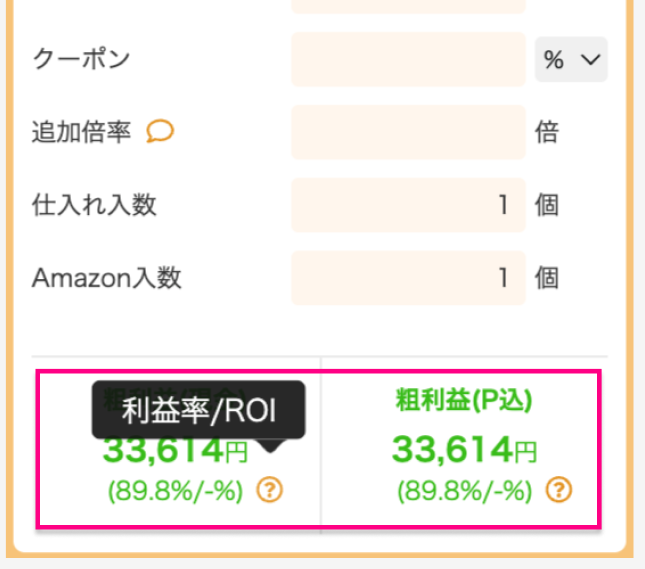Click the クーポン label
Screen dimensions: 645x569
pyautogui.click(x=81, y=59)
